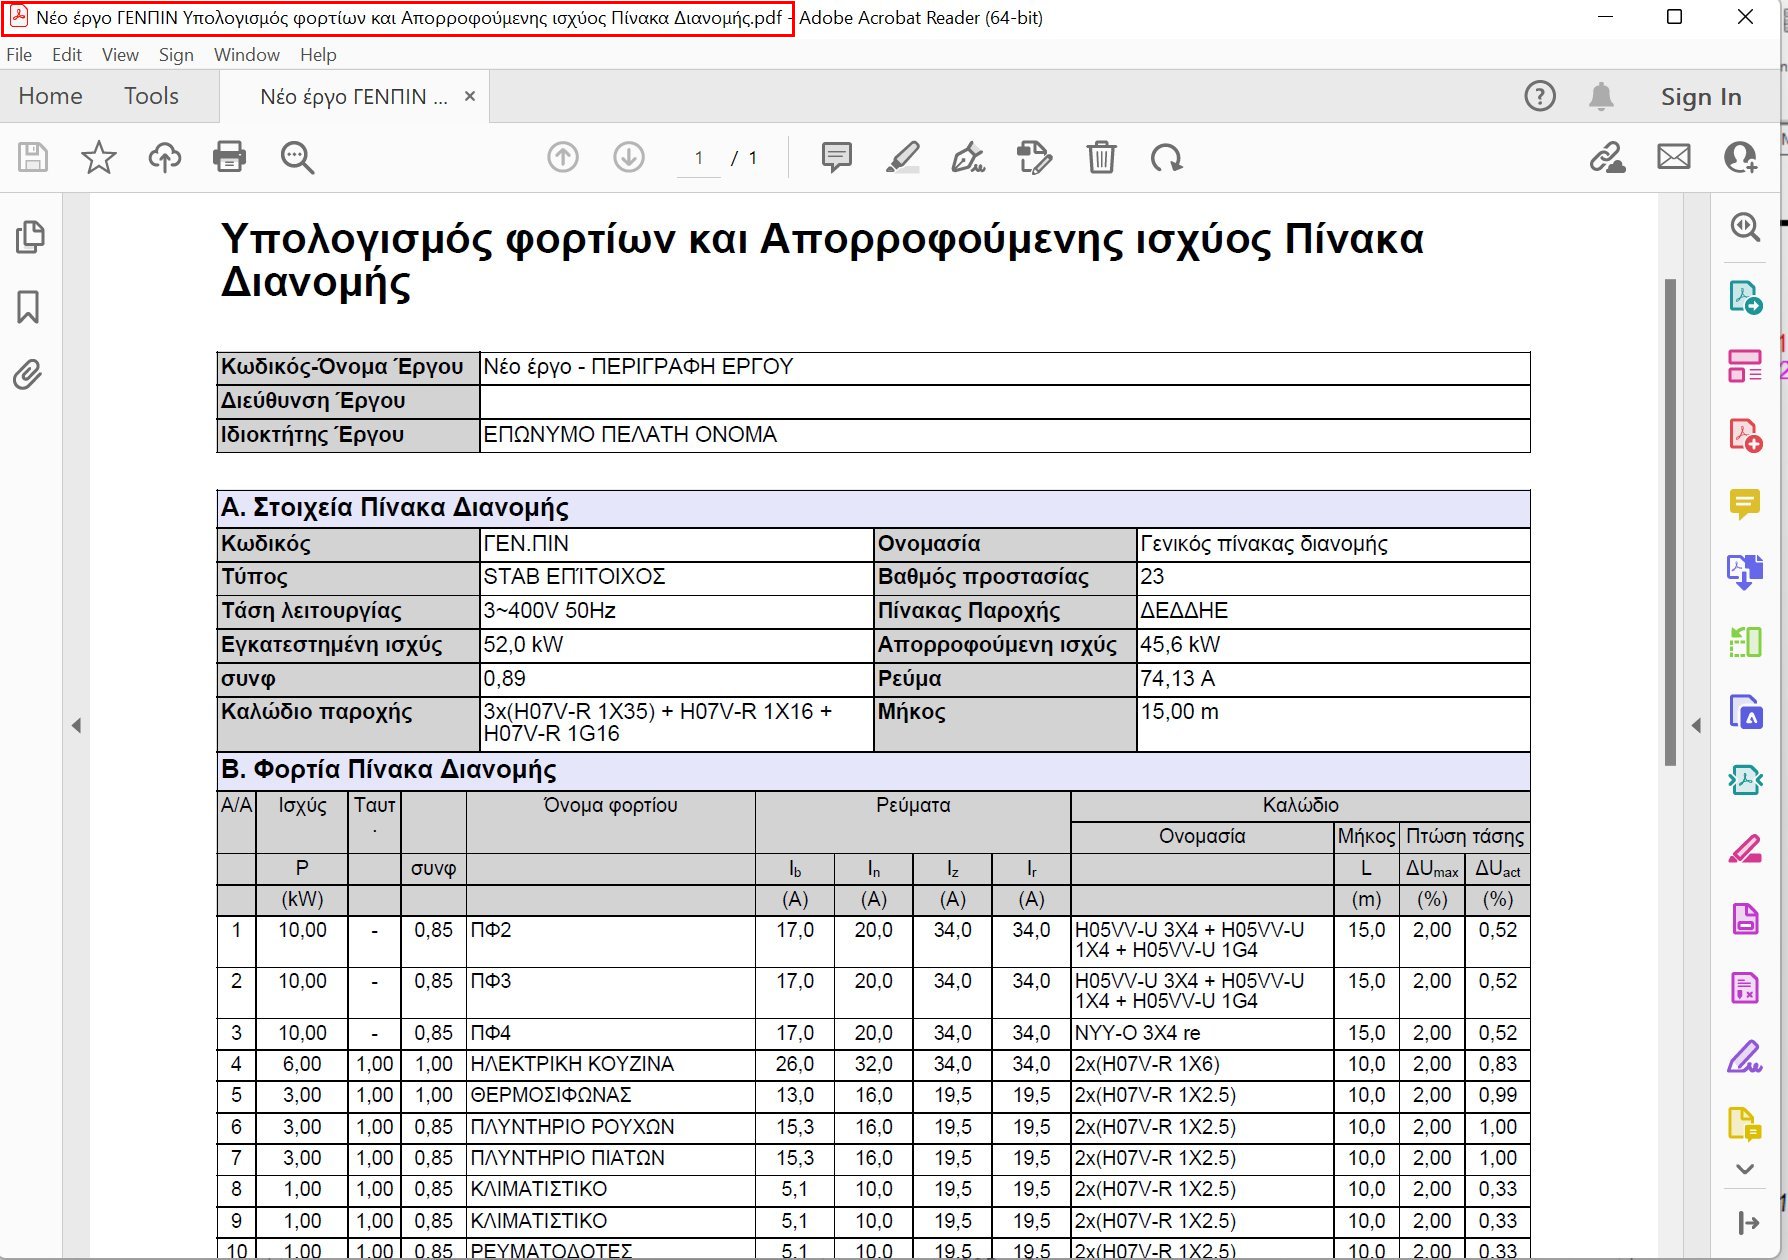
Task: Click the vertical document scrollbar thumb
Action: click(1670, 522)
